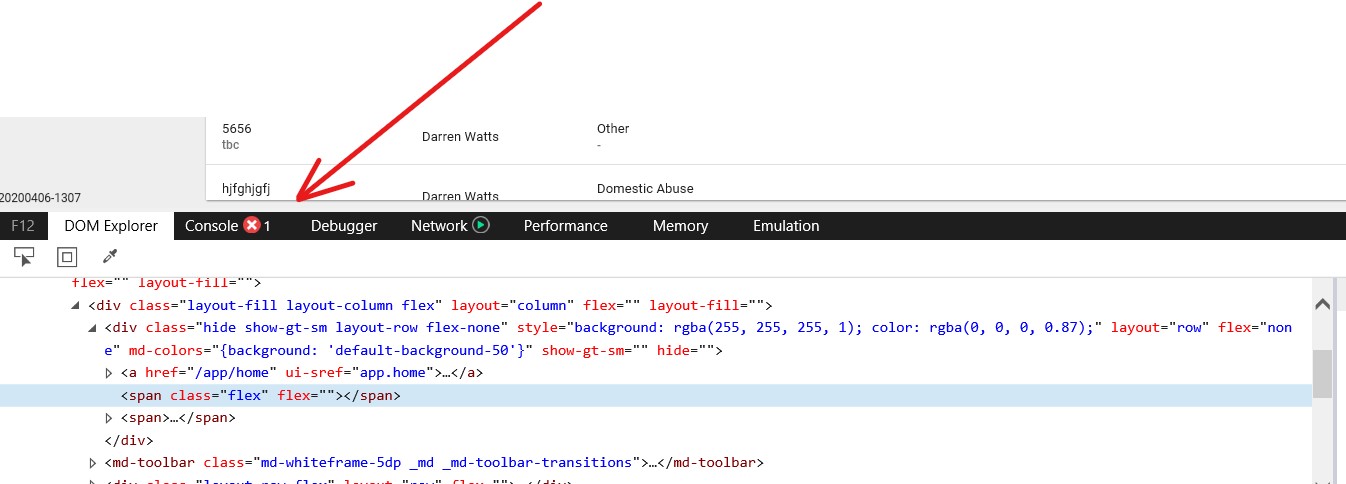Select the span class flex DOM line
This screenshot has height=484, width=1346.
coord(260,396)
